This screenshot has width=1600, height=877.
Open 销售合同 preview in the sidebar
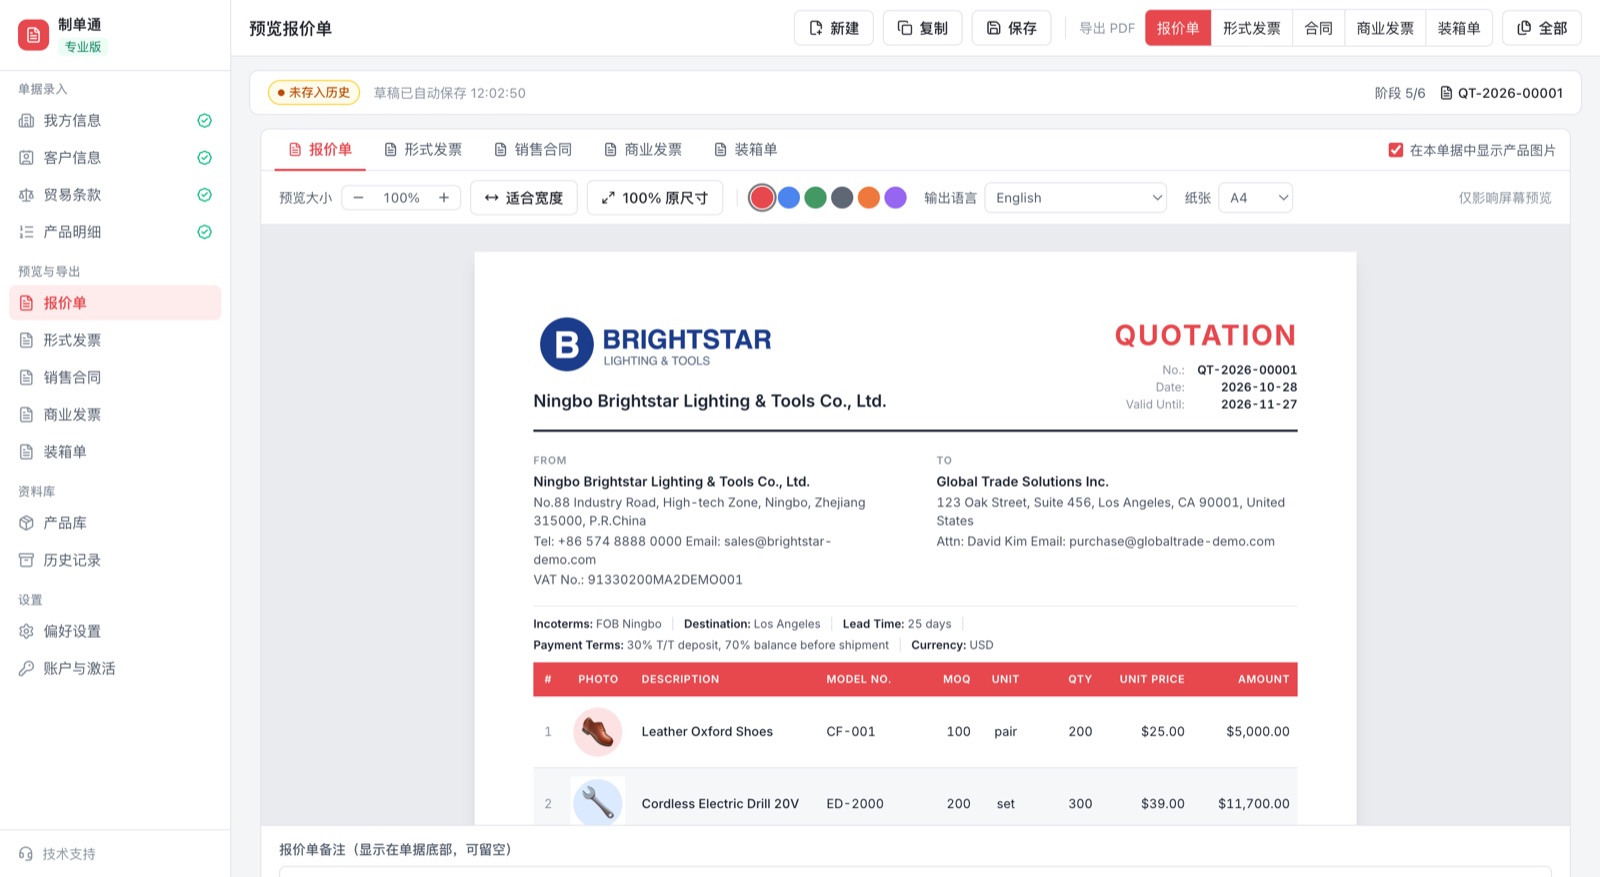click(115, 377)
